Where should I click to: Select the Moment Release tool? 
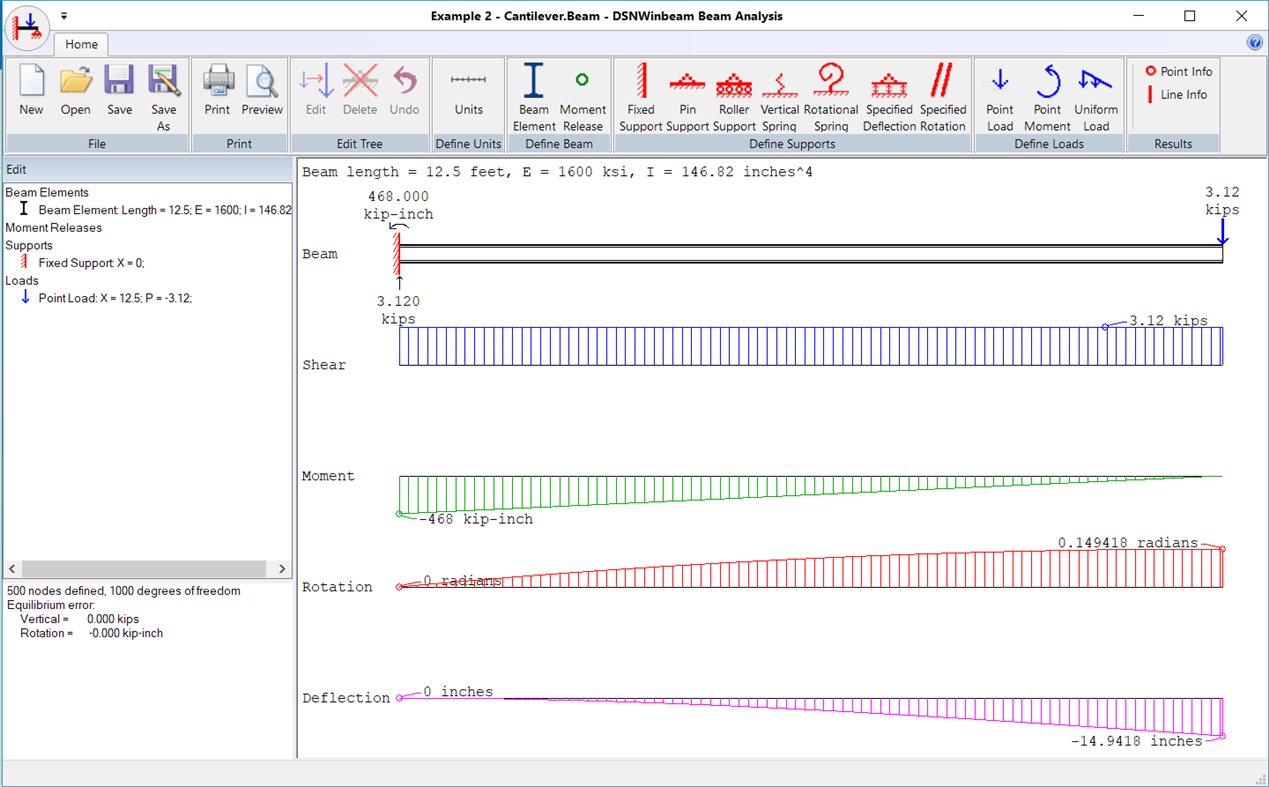point(582,95)
